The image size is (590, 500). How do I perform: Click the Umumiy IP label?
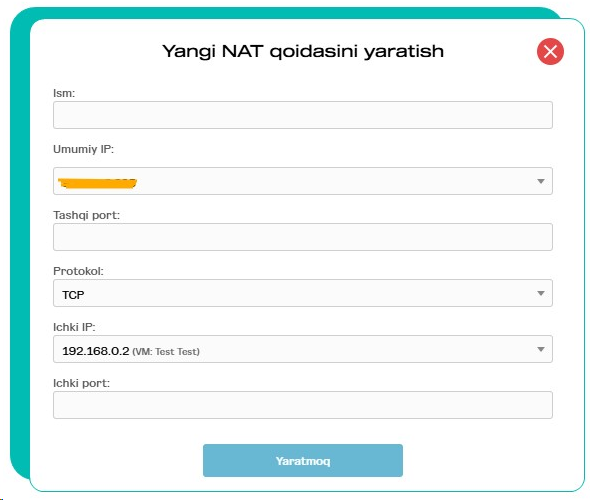pos(83,149)
